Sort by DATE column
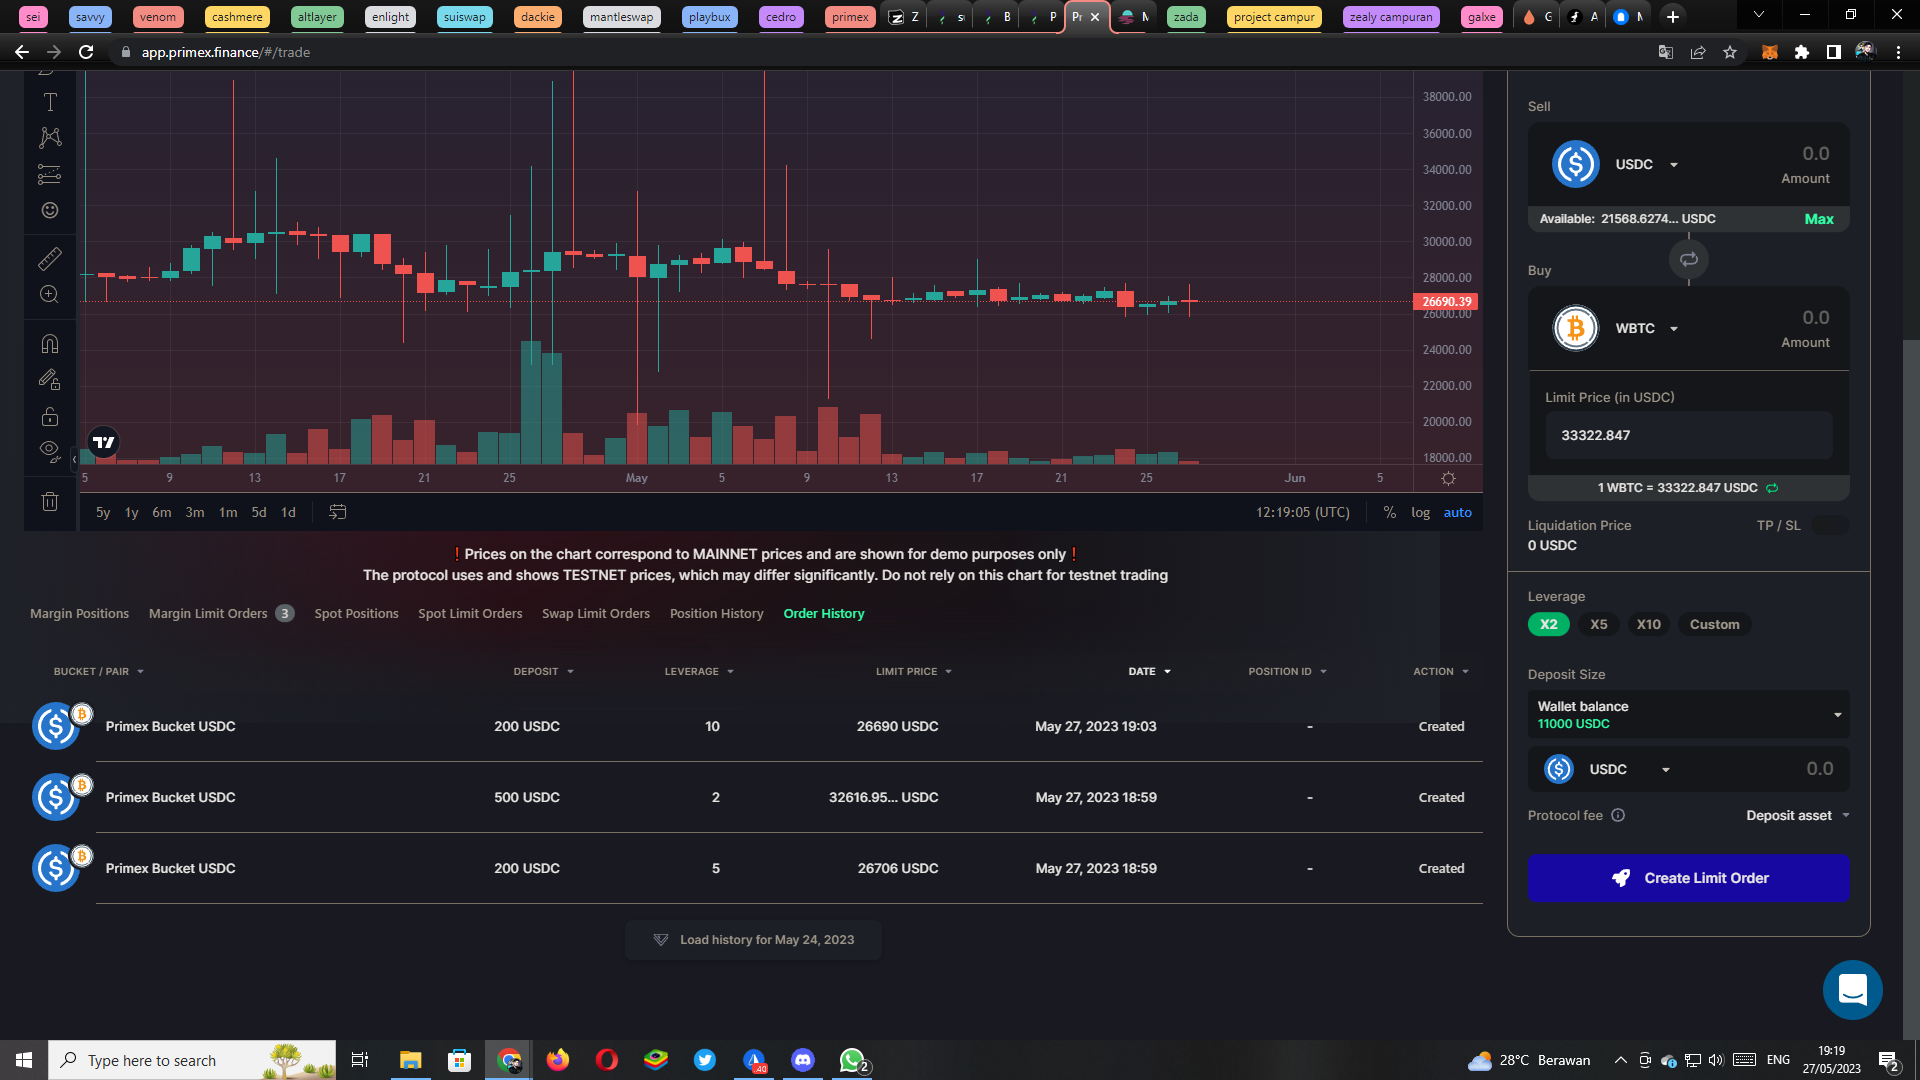 pyautogui.click(x=1149, y=672)
